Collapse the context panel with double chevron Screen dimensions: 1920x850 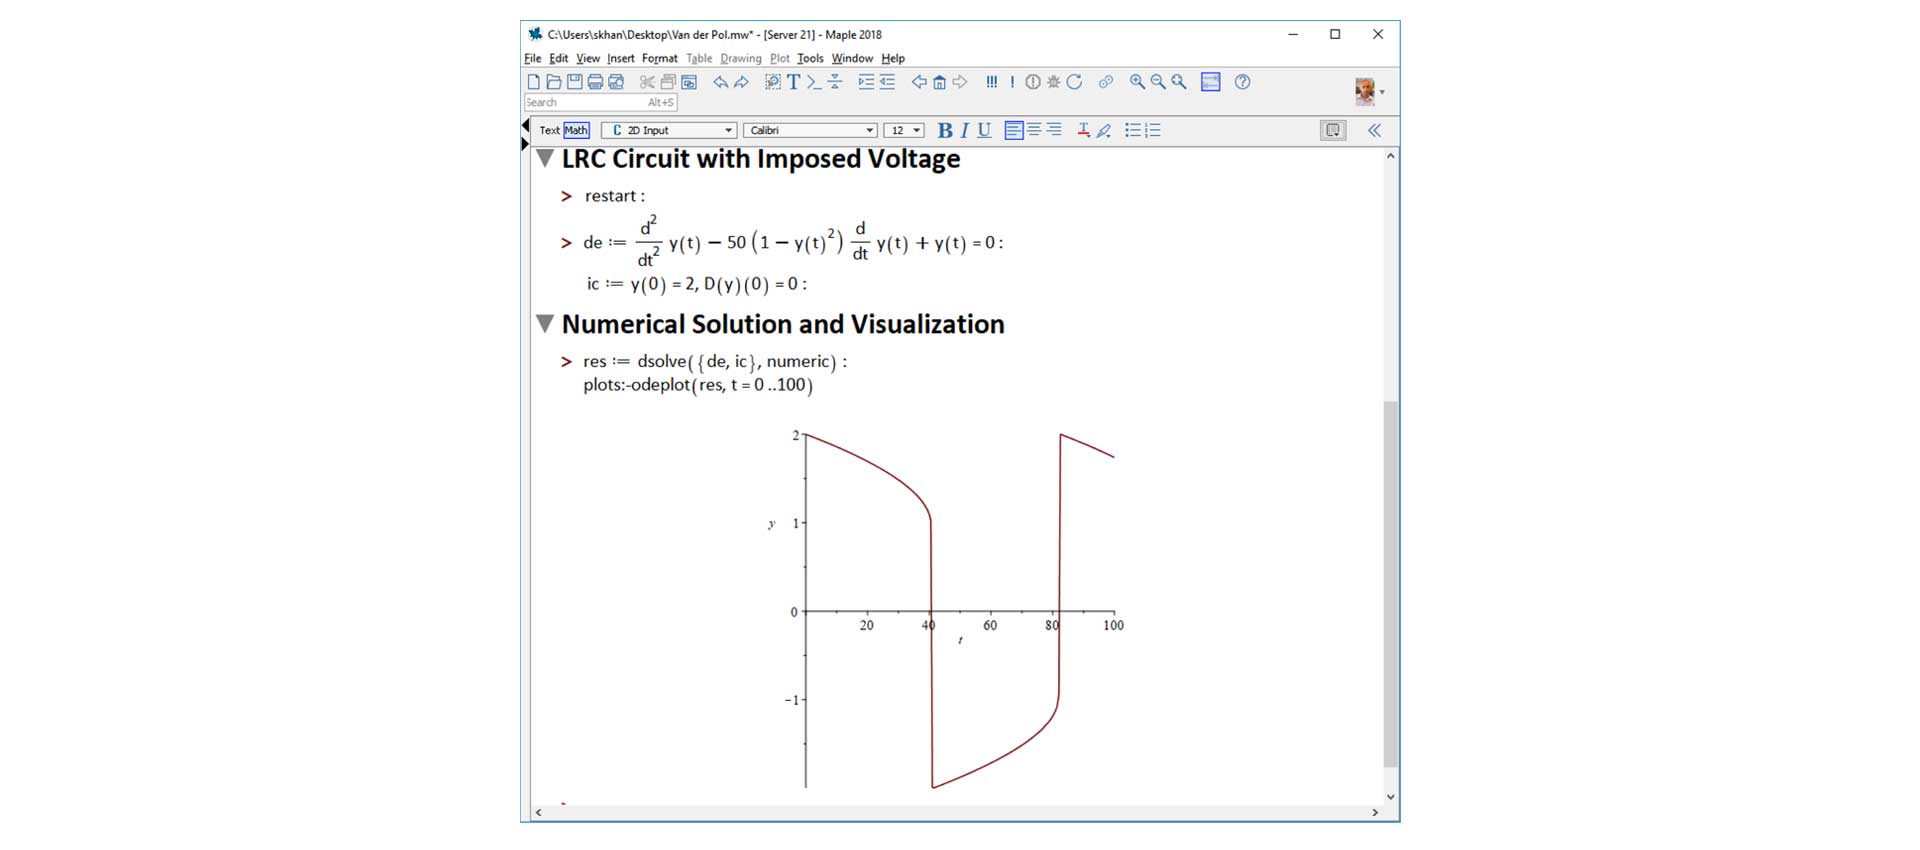1374,130
